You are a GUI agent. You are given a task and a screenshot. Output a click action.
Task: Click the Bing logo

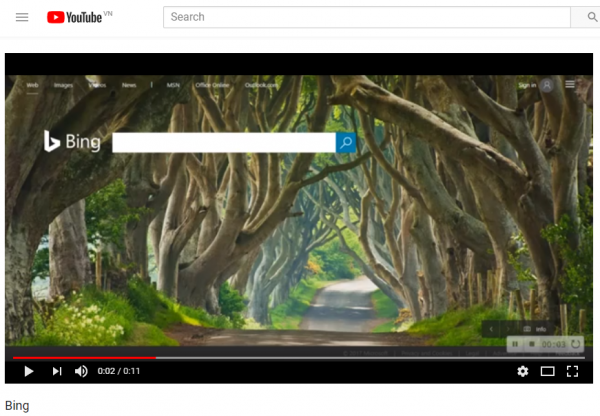pos(72,141)
